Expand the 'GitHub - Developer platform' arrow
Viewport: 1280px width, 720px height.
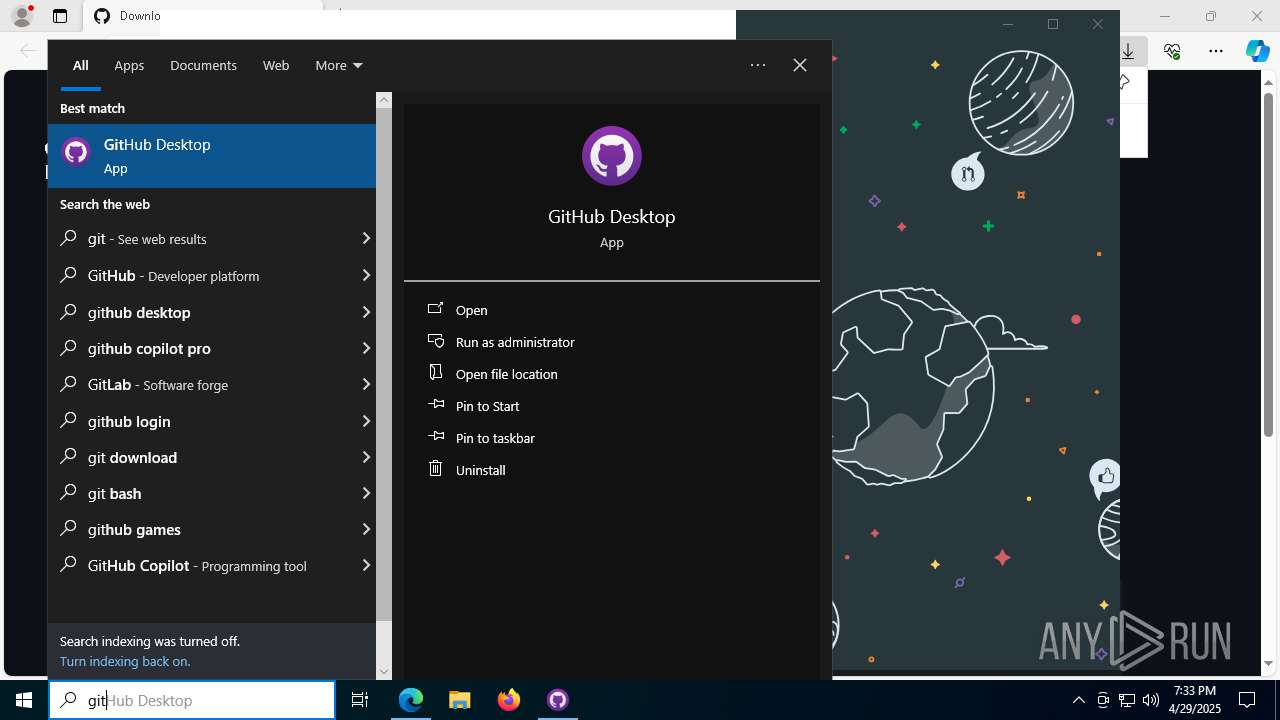pos(365,275)
